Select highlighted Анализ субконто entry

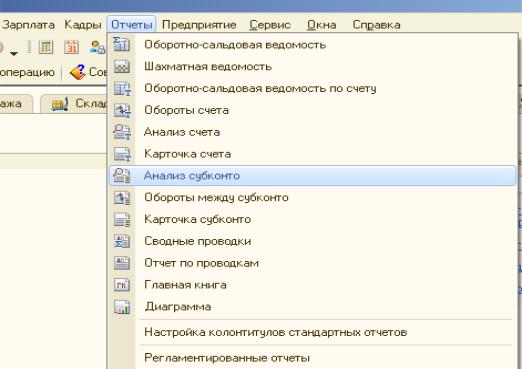pyautogui.click(x=313, y=176)
